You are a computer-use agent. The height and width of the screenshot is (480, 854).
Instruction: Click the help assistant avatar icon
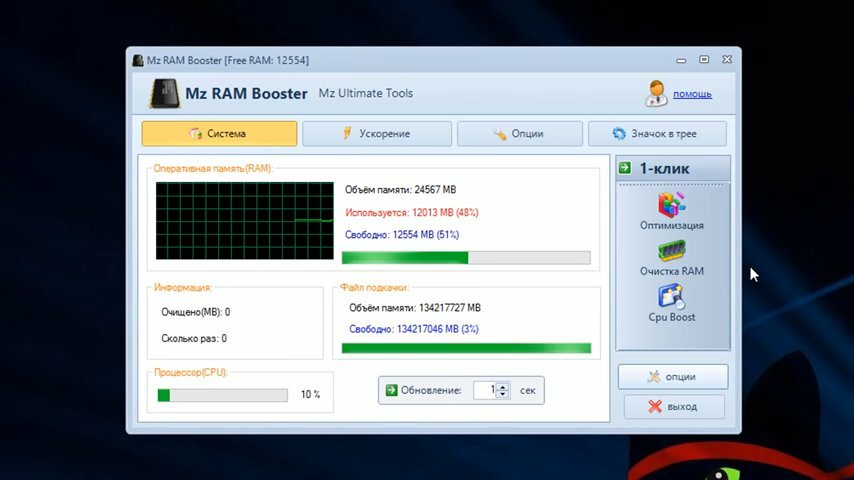tap(656, 93)
